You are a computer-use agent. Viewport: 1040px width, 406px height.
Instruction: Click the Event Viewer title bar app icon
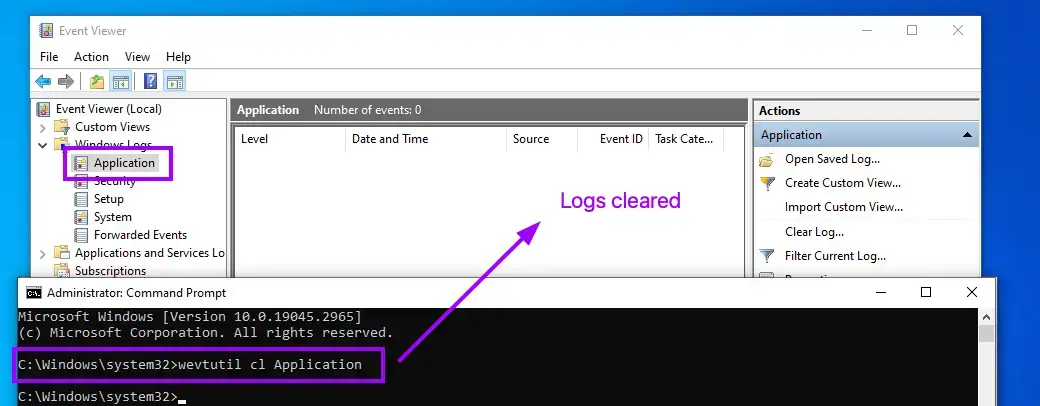[x=46, y=31]
